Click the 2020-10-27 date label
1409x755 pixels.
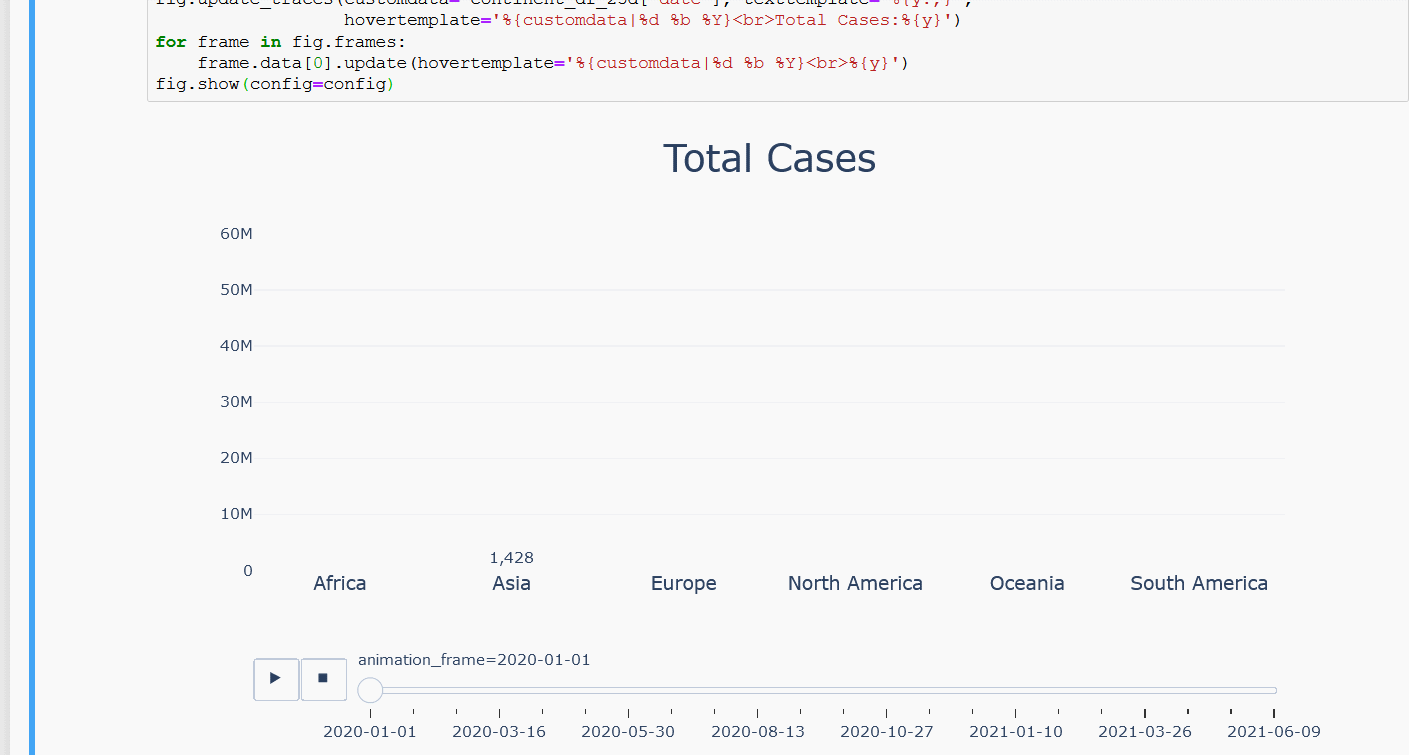pyautogui.click(x=886, y=731)
